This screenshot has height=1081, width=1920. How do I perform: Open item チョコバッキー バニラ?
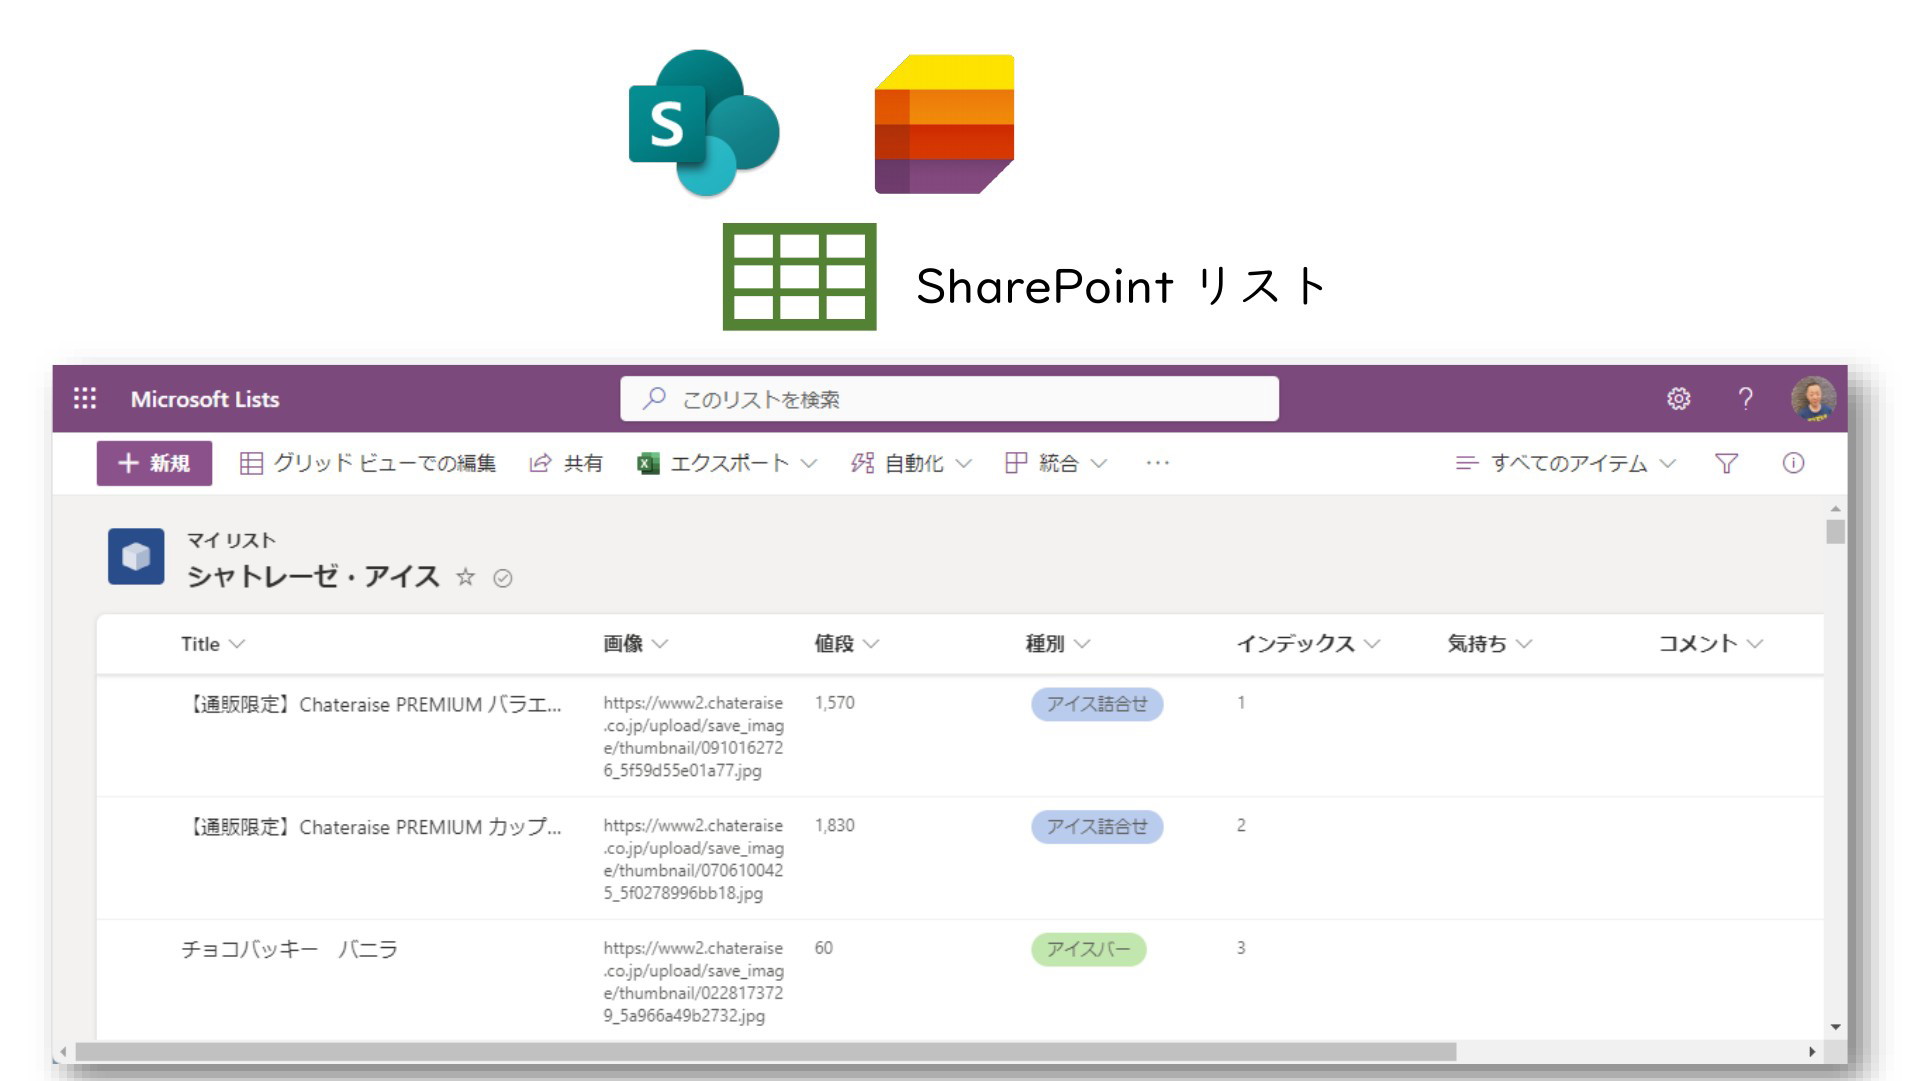click(290, 949)
